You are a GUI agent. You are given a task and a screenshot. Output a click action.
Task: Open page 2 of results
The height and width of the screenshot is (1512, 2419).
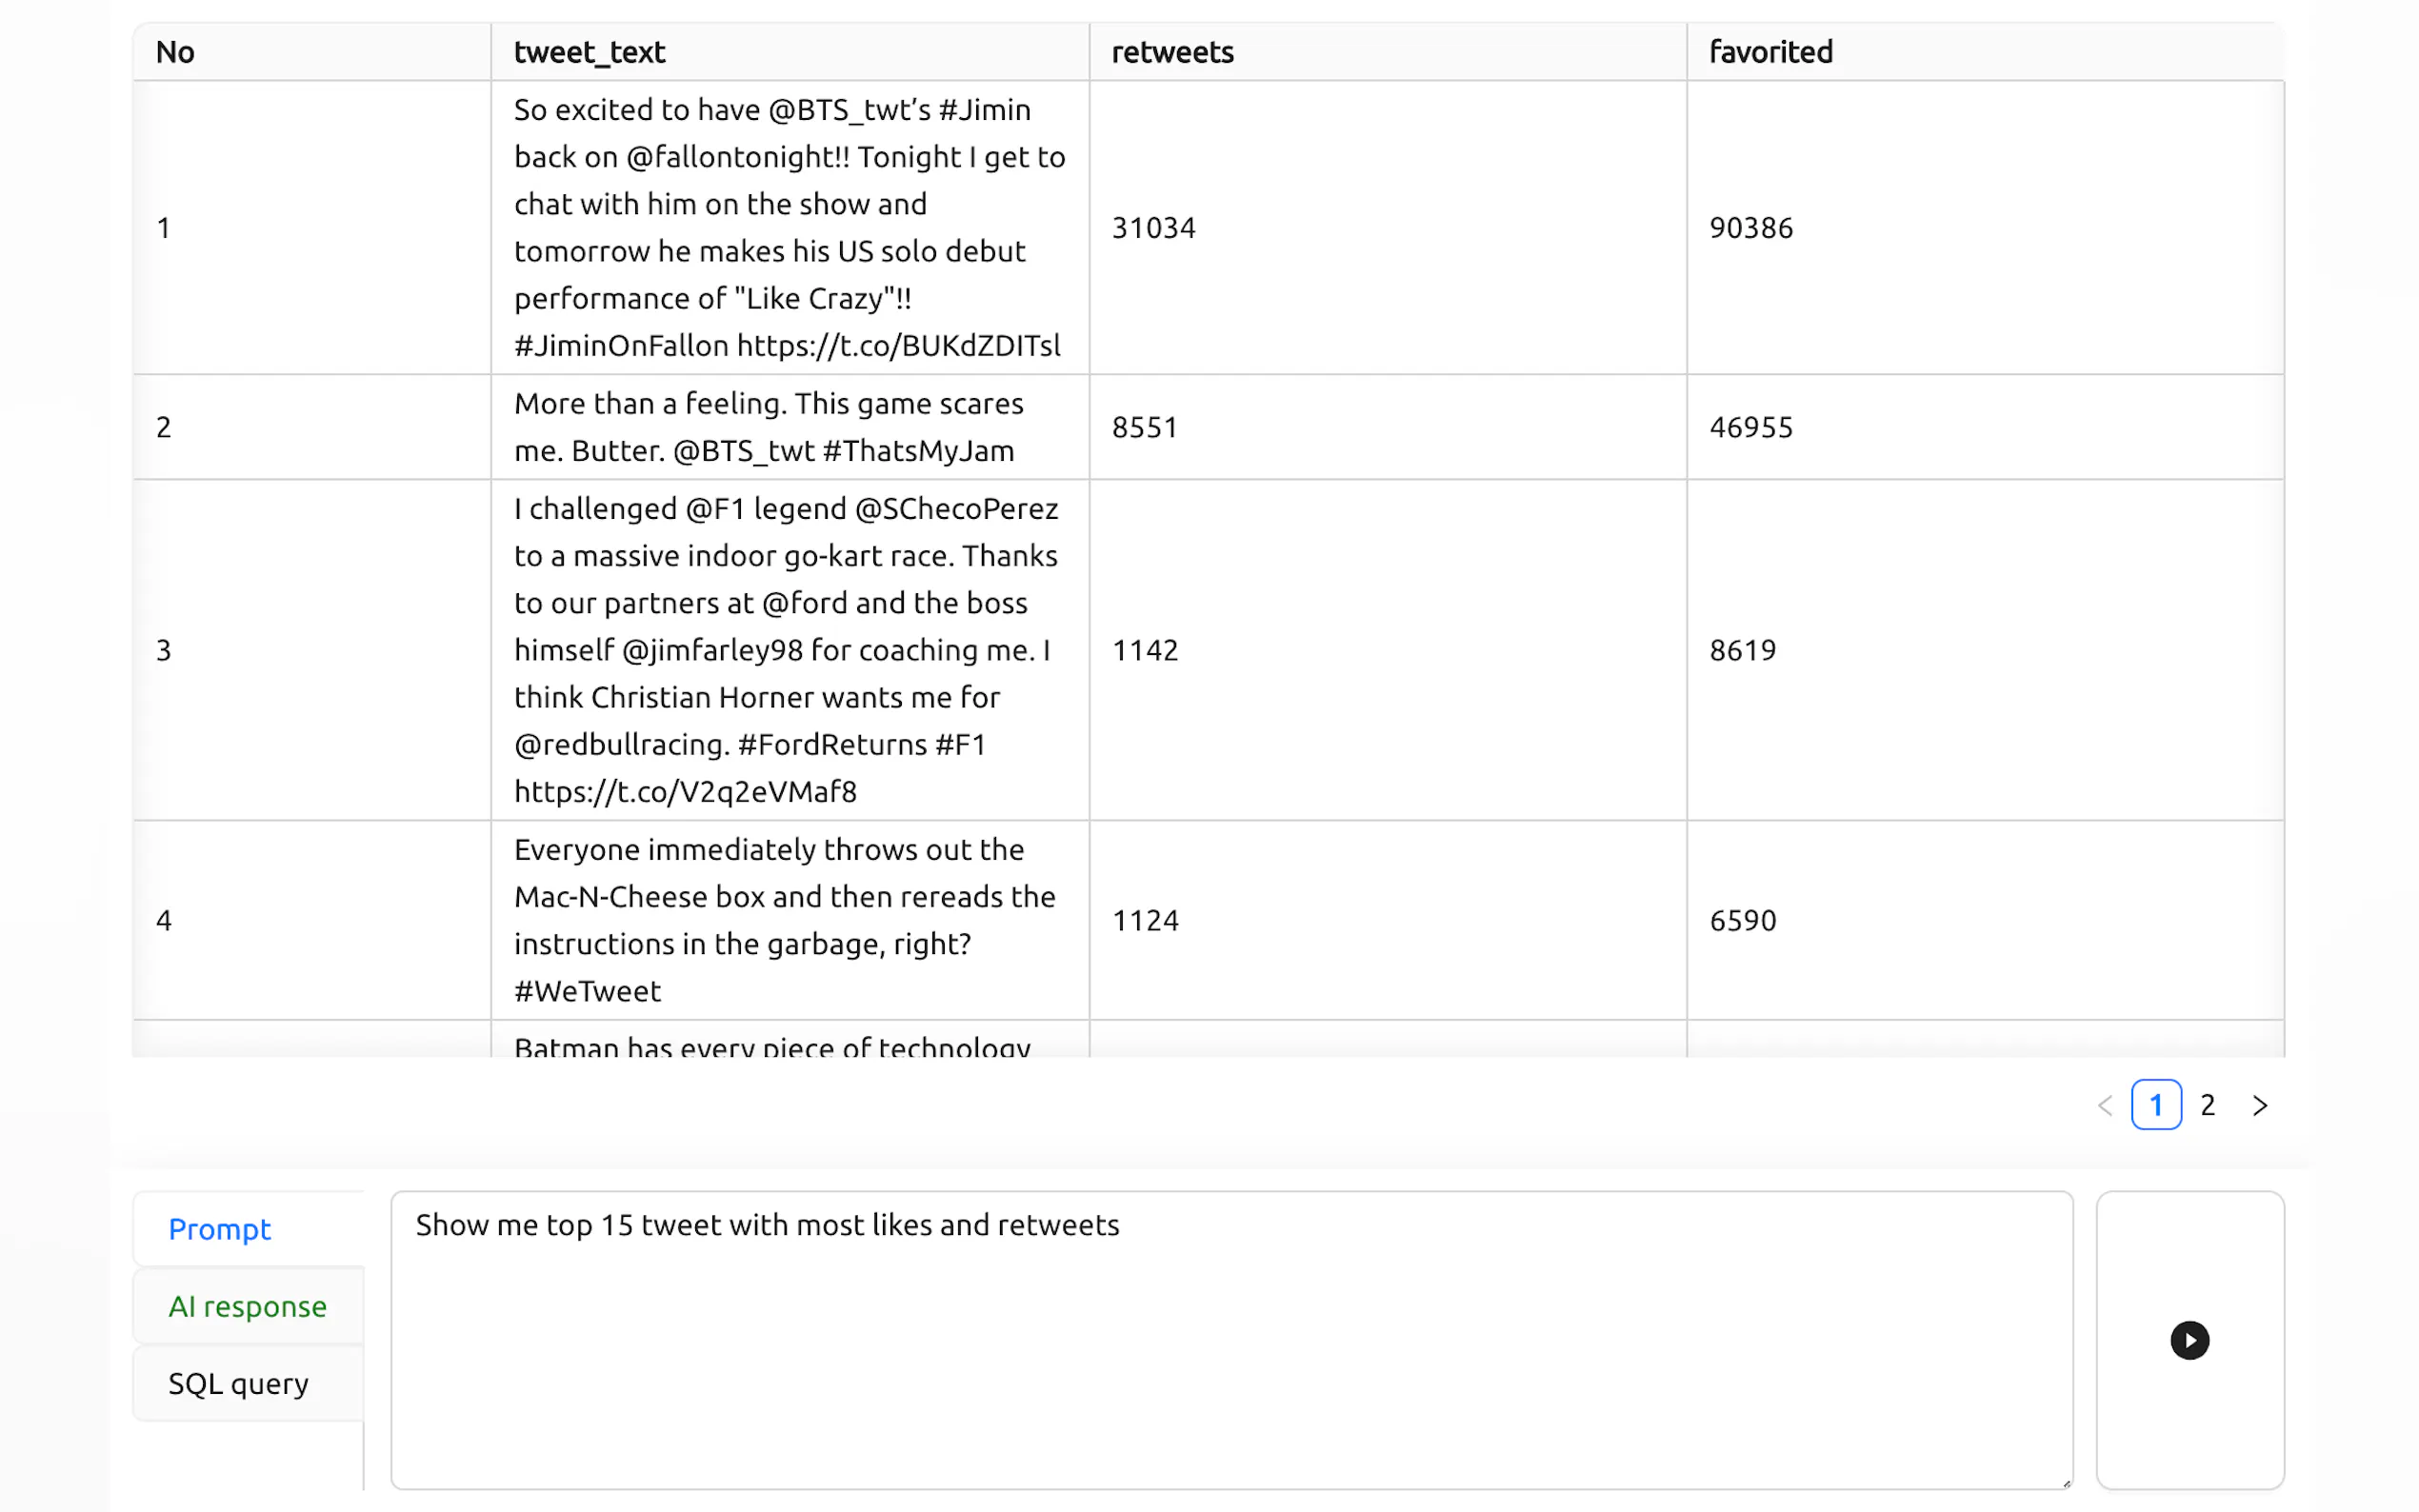coord(2208,1105)
